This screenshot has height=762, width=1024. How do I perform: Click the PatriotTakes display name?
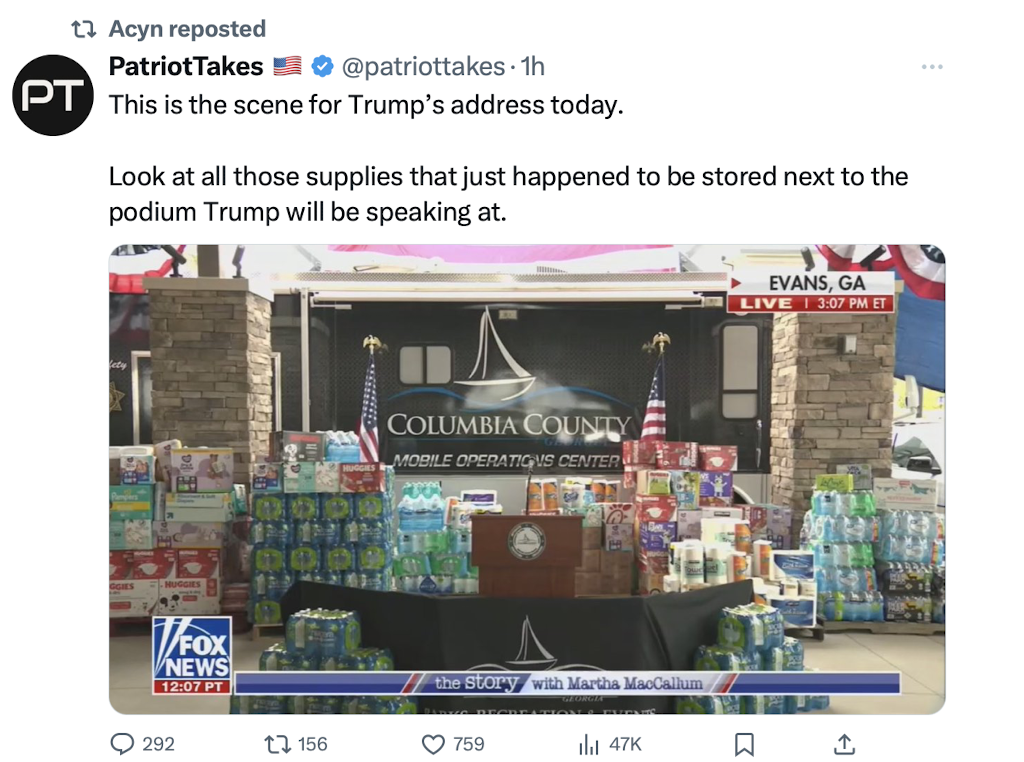(186, 67)
